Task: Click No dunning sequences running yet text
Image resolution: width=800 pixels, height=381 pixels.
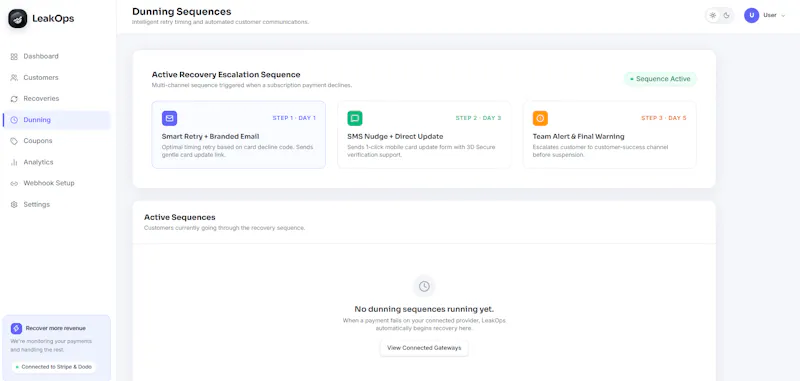Action: point(424,309)
